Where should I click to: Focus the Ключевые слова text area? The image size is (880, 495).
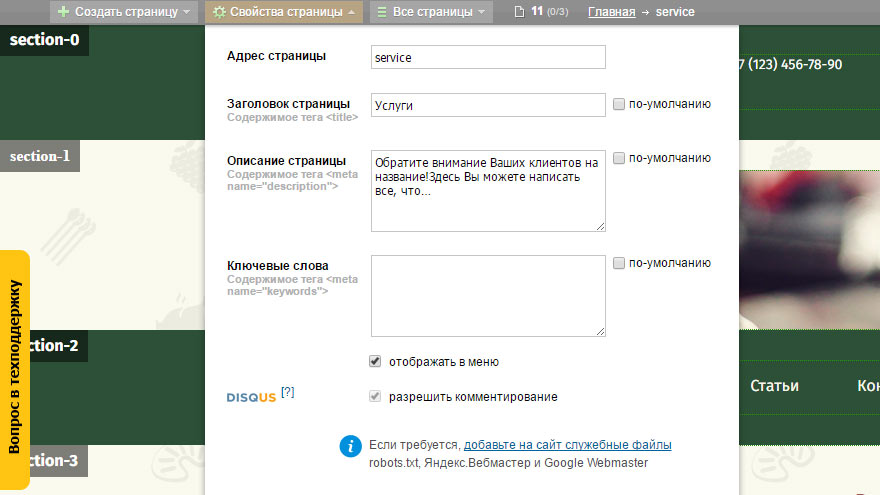pyautogui.click(x=487, y=296)
